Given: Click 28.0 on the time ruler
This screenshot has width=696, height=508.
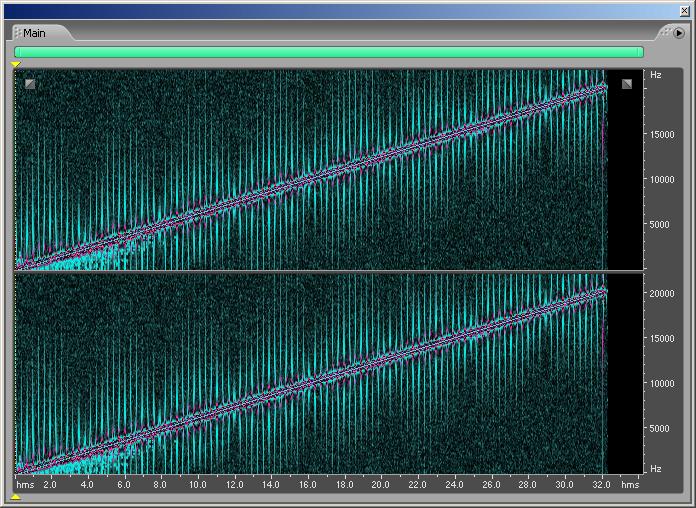Looking at the screenshot, I should point(528,484).
